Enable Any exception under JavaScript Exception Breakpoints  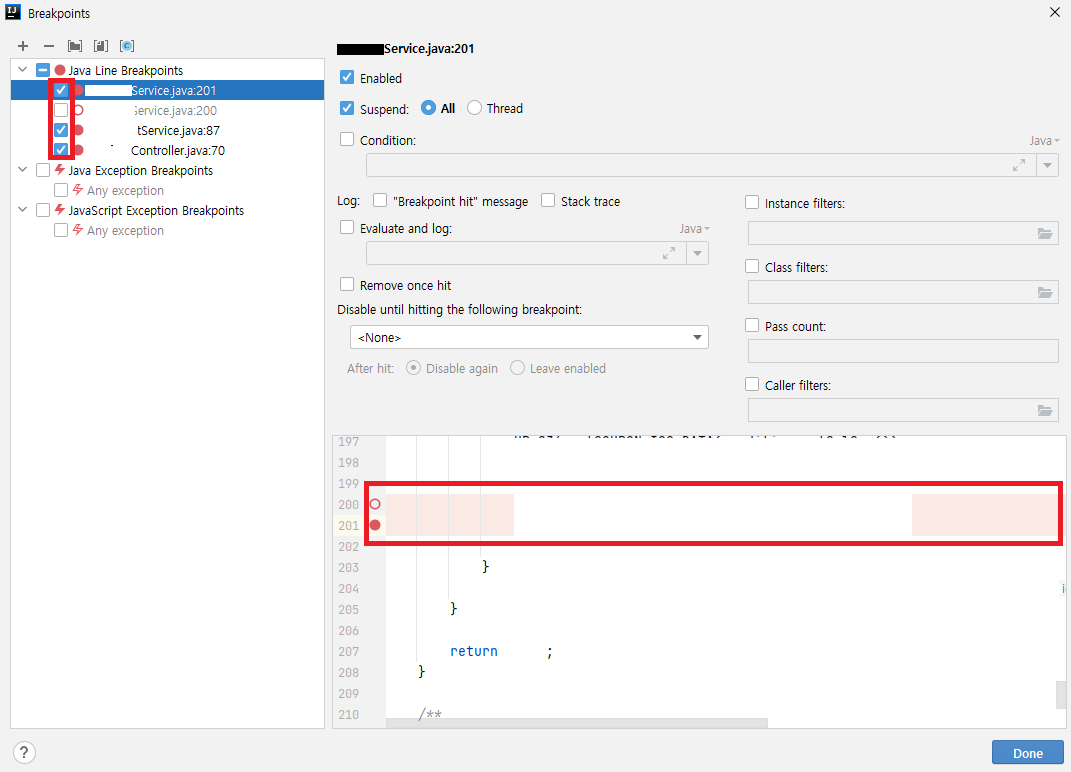pos(61,230)
